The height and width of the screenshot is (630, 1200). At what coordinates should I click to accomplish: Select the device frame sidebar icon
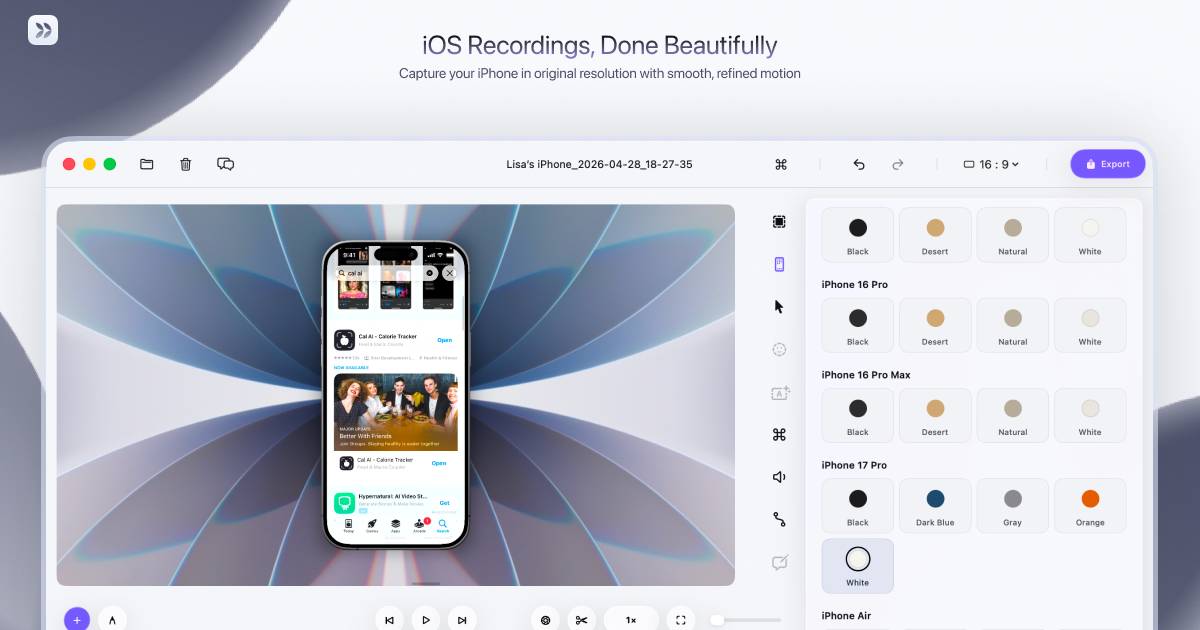point(779,264)
